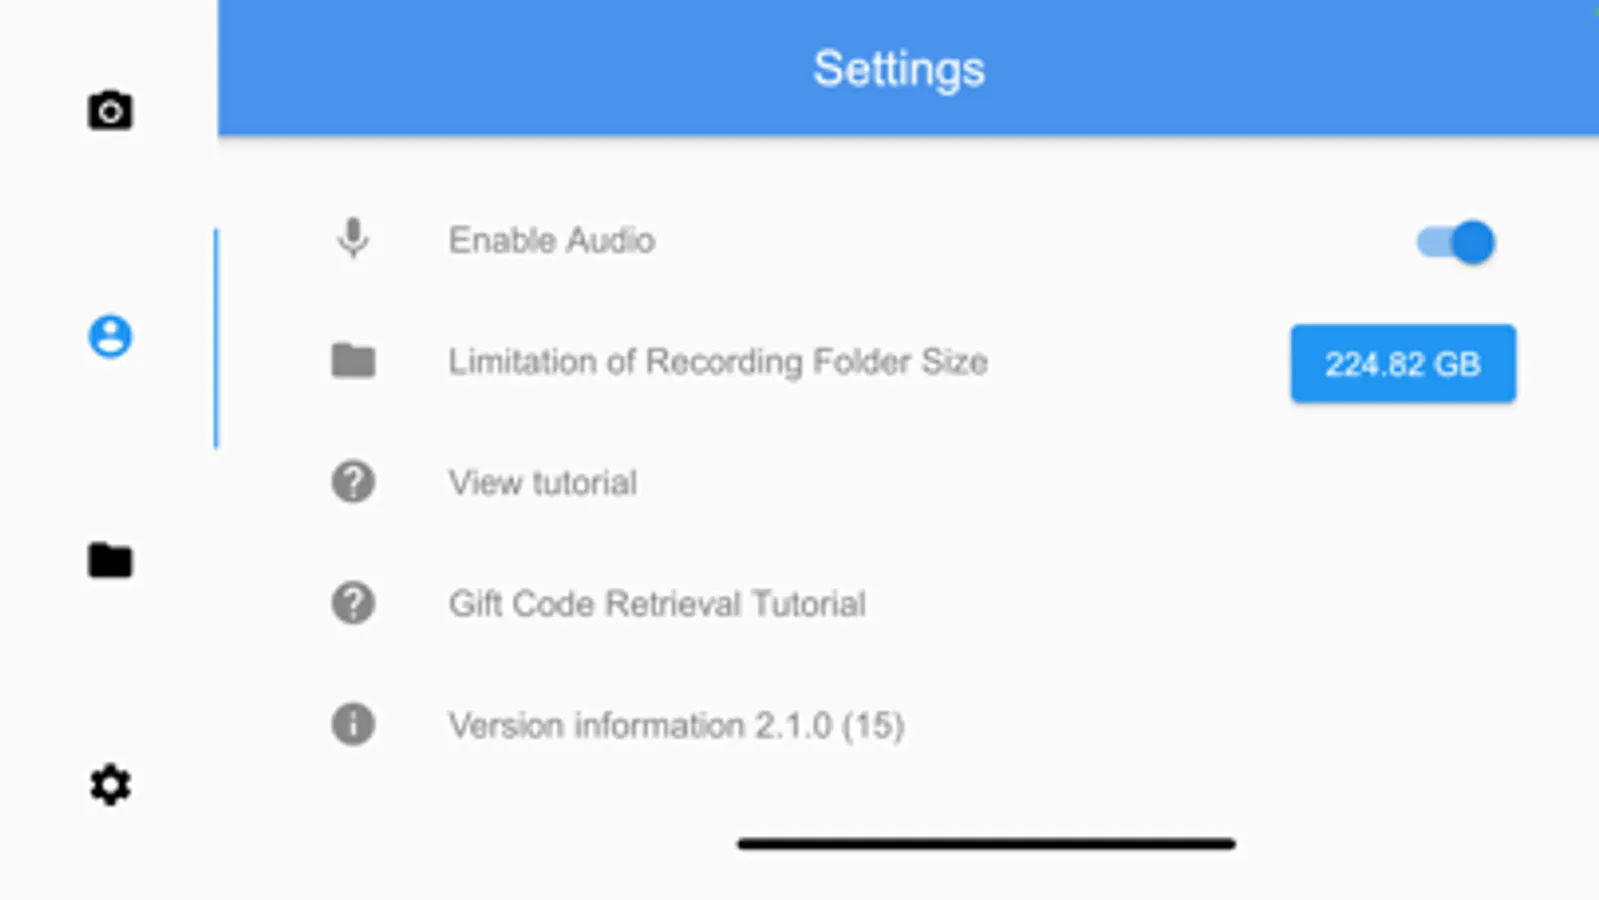Tap the black home indicator bar
Screen dimensions: 1599x900
coord(987,844)
